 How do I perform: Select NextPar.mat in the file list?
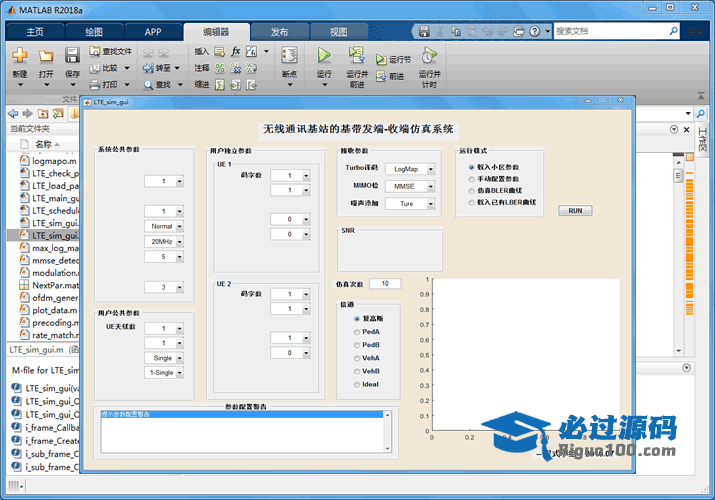point(49,285)
